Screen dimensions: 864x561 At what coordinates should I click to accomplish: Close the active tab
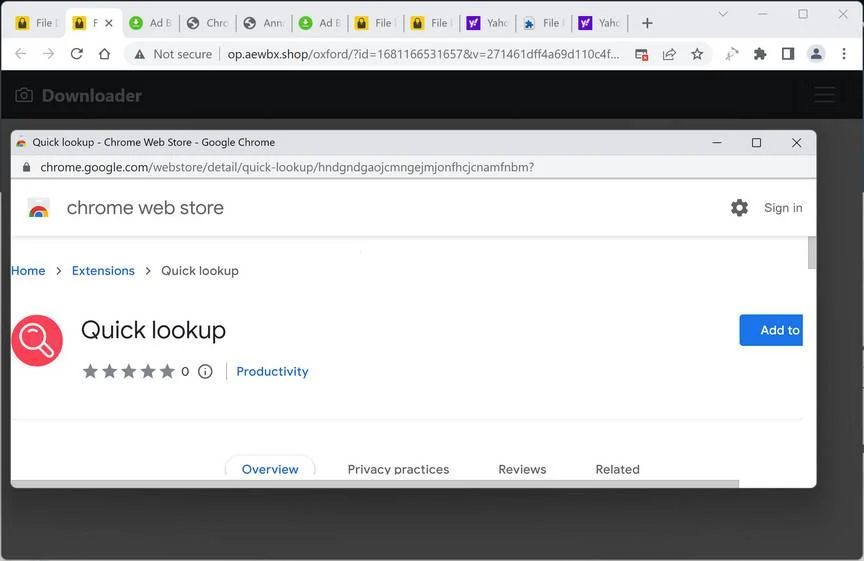click(109, 23)
